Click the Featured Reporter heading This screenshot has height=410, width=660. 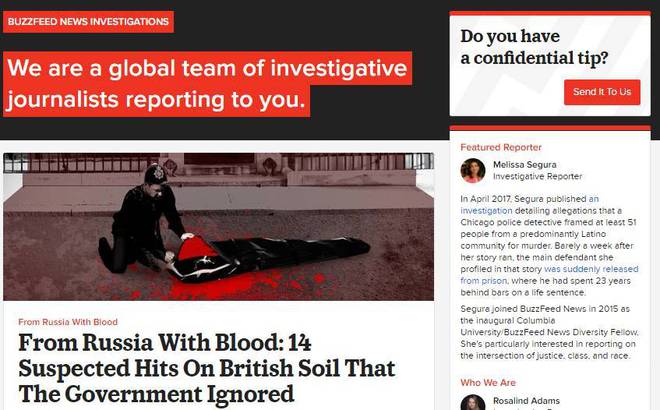(x=501, y=147)
